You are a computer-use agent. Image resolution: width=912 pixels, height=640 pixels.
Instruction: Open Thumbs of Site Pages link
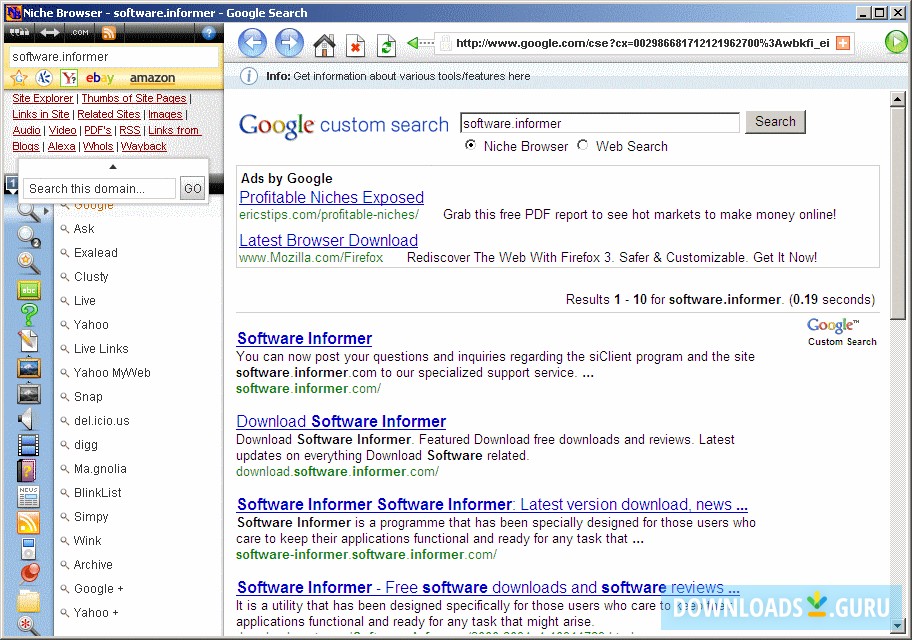pos(134,98)
